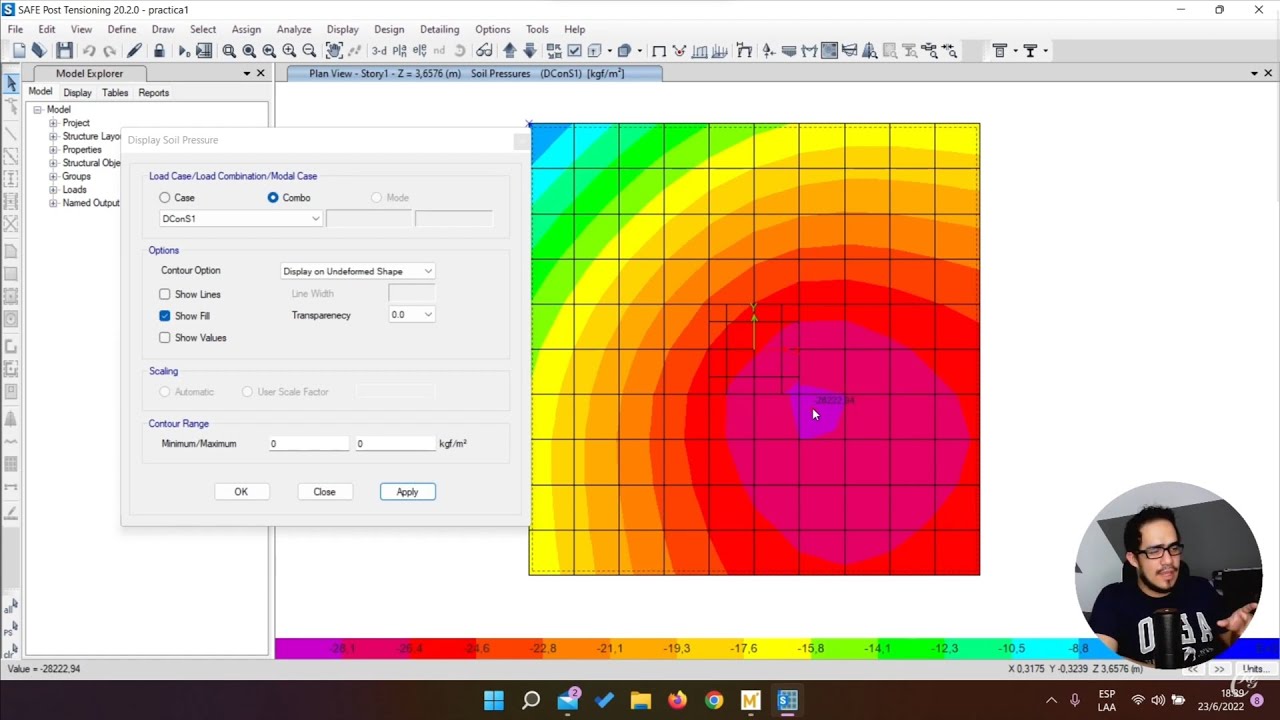Expand the Project tree node
Image resolution: width=1280 pixels, height=720 pixels.
53,123
